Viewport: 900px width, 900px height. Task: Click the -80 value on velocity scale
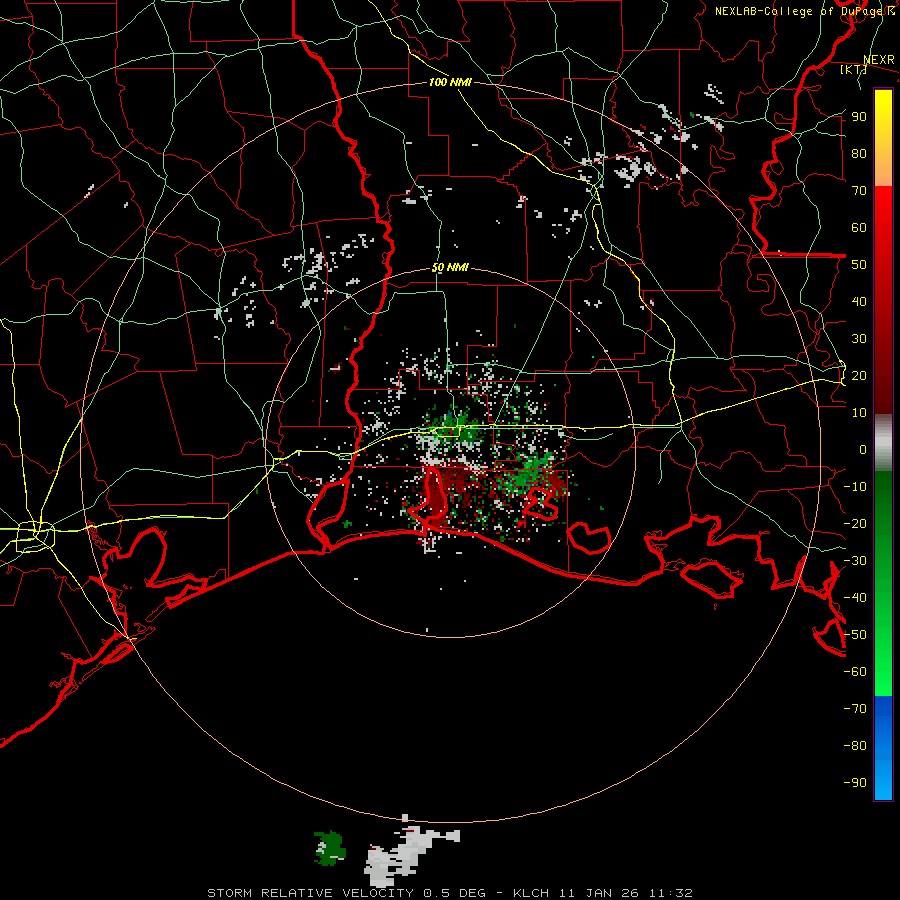[855, 746]
